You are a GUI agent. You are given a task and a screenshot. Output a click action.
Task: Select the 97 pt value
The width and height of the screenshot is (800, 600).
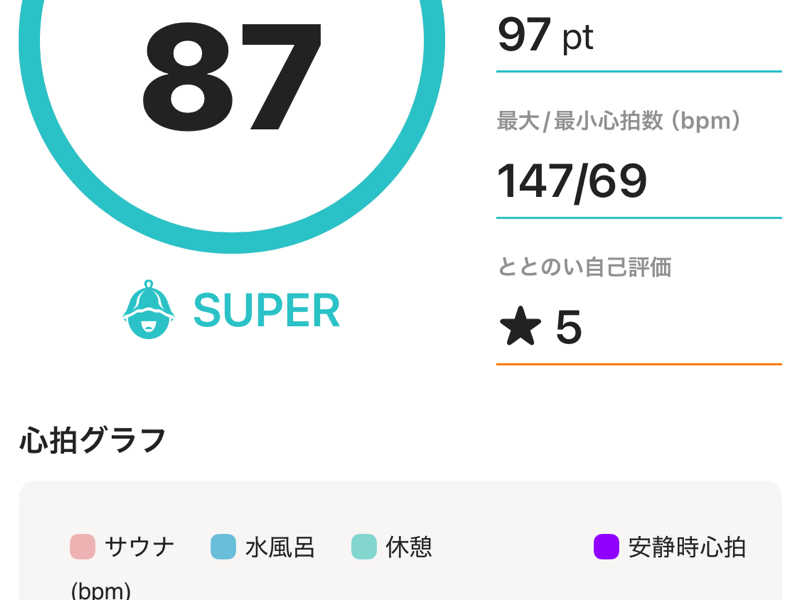click(545, 36)
